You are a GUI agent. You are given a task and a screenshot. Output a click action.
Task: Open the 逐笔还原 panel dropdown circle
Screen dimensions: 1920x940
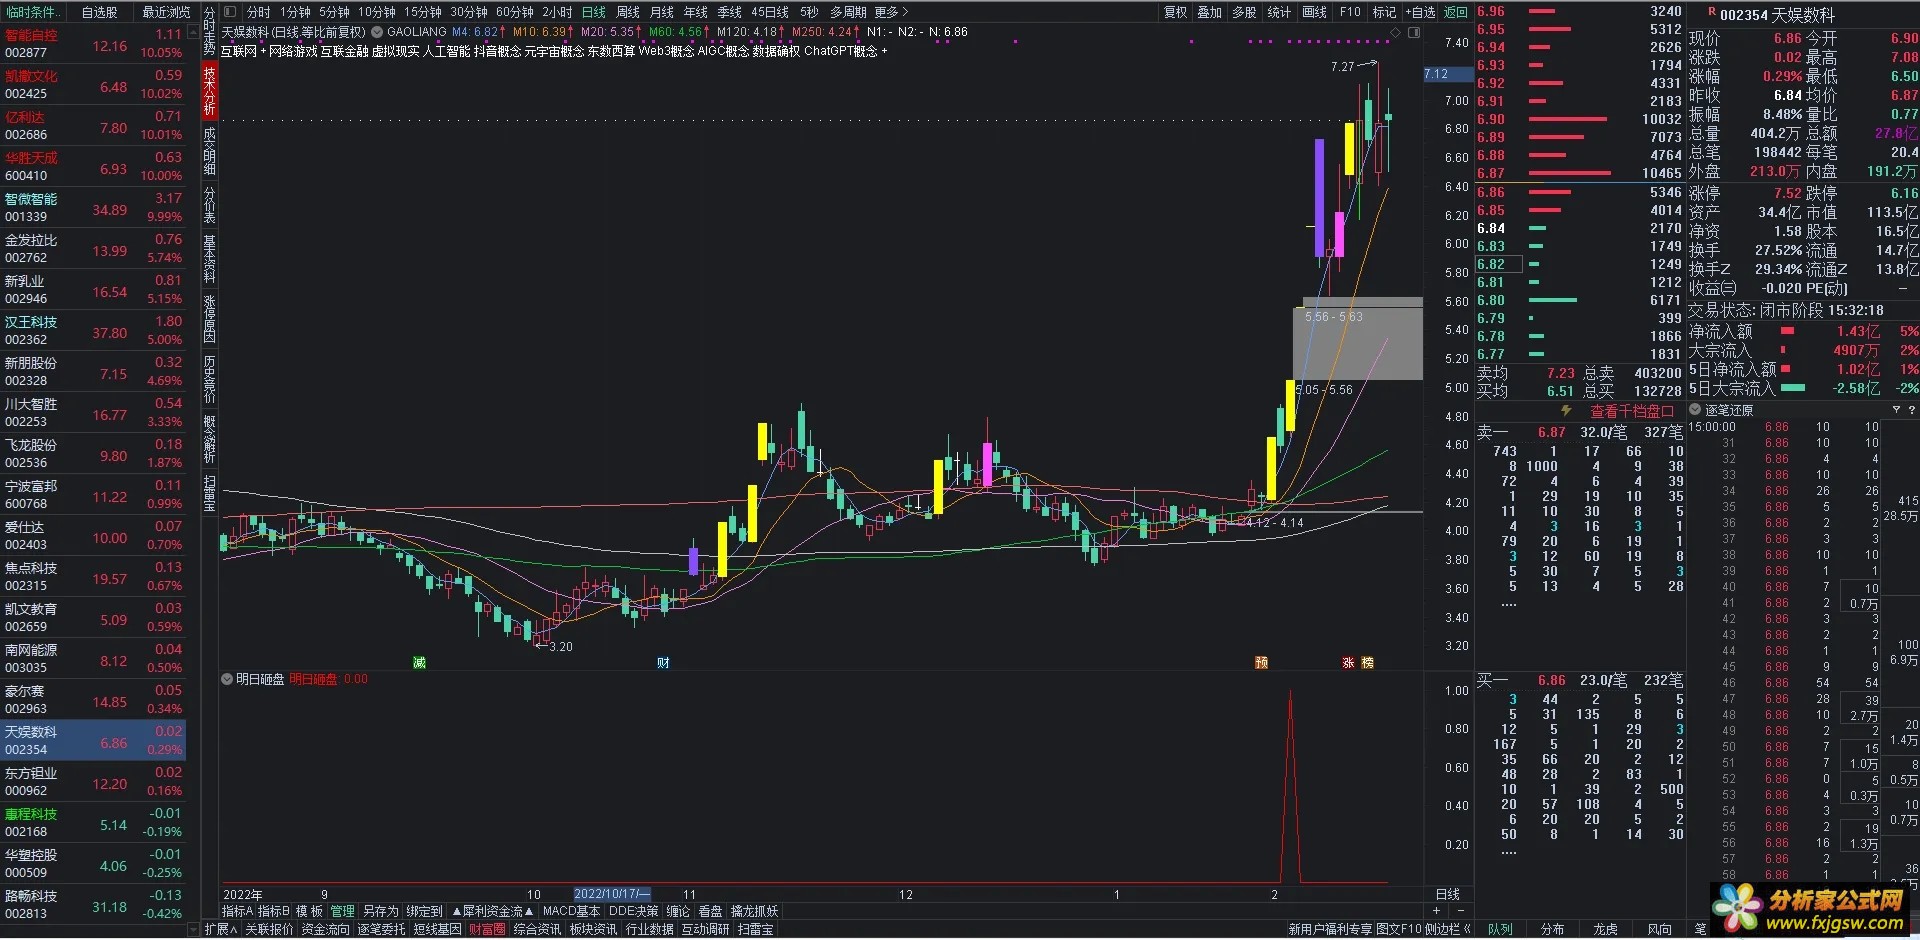pos(1695,410)
